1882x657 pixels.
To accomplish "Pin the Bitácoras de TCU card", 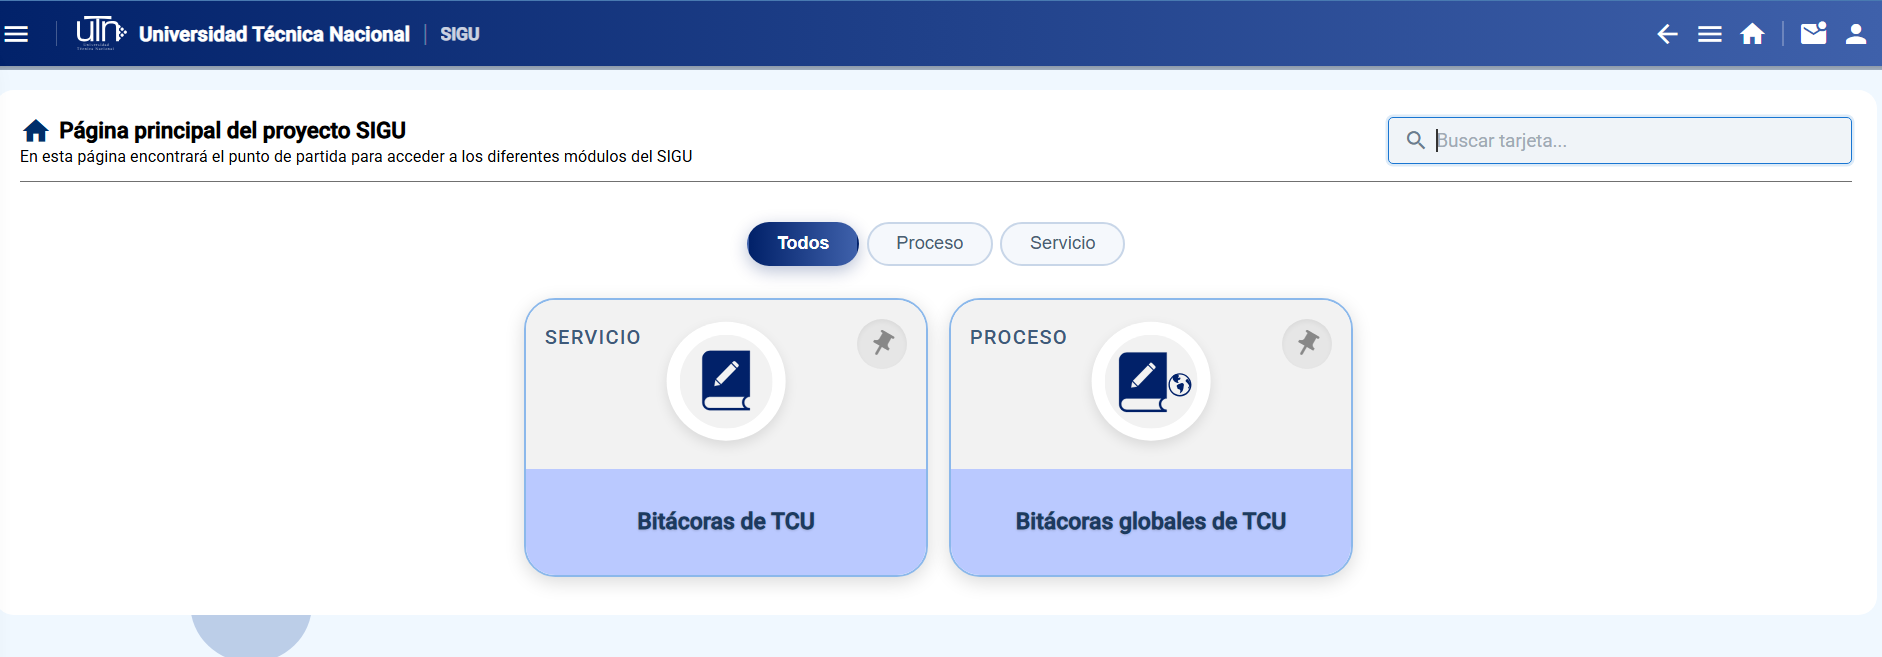I will point(882,344).
